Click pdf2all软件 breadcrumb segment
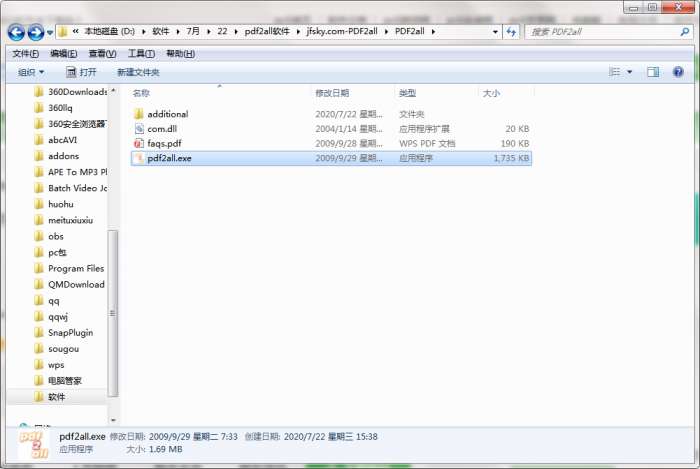Viewport: 700px width, 469px height. click(x=267, y=32)
